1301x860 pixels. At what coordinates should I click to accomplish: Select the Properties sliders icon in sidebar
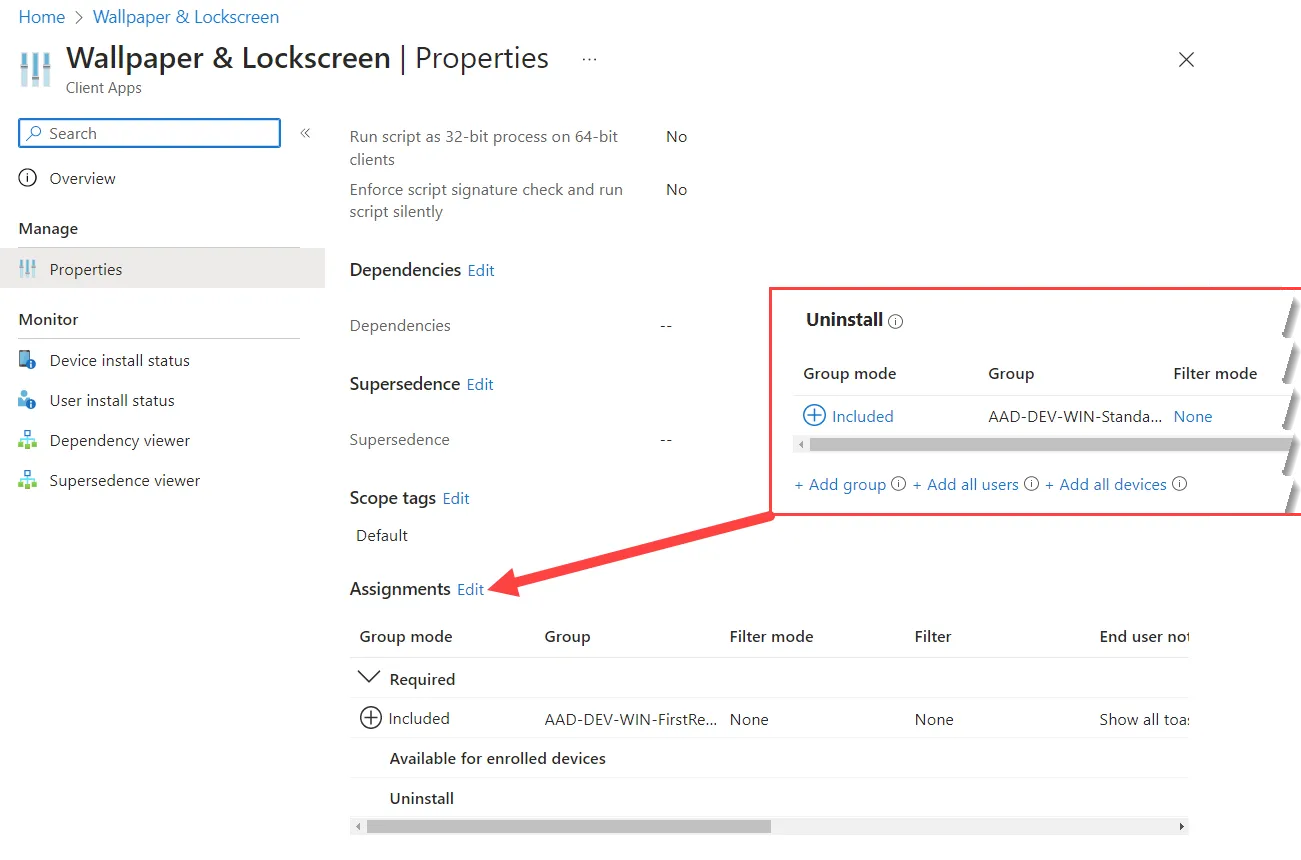click(x=28, y=269)
